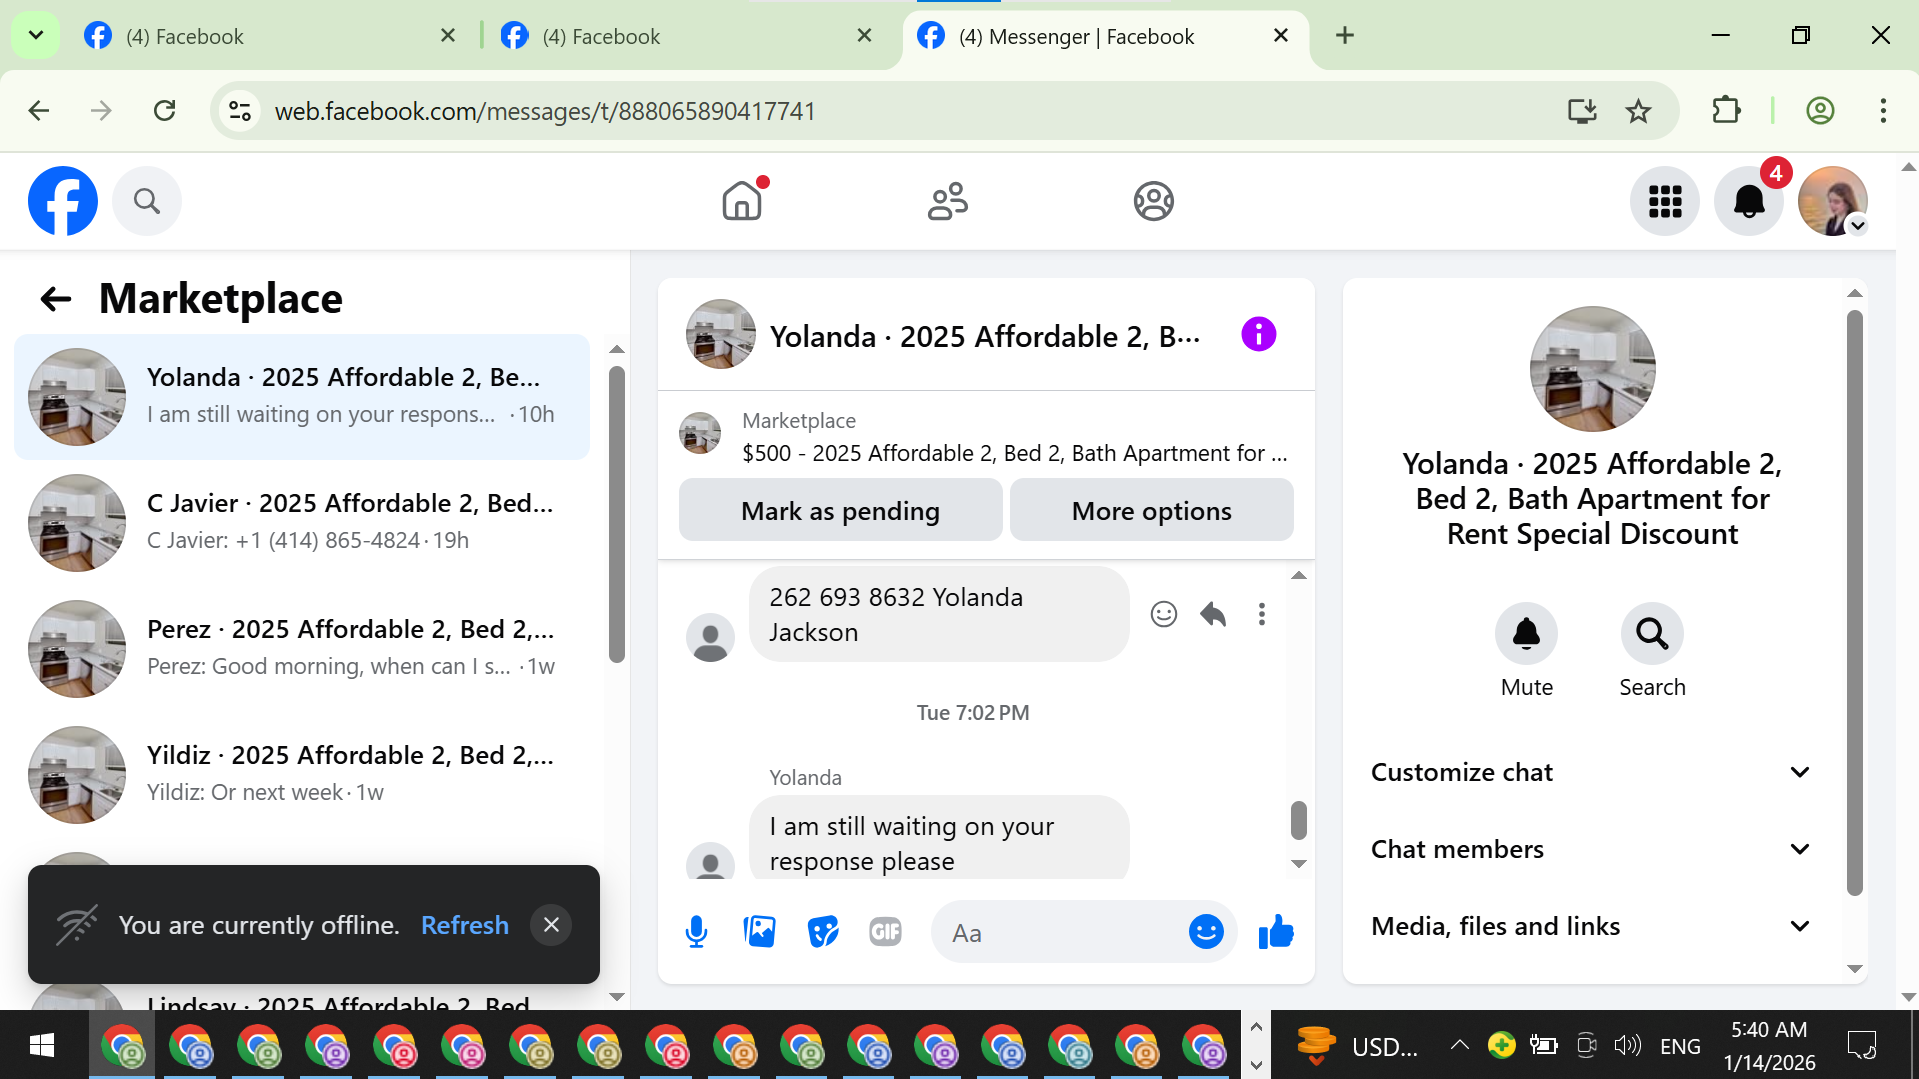This screenshot has width=1919, height=1079.
Task: Reload the page in browser toolbar
Action: [165, 110]
